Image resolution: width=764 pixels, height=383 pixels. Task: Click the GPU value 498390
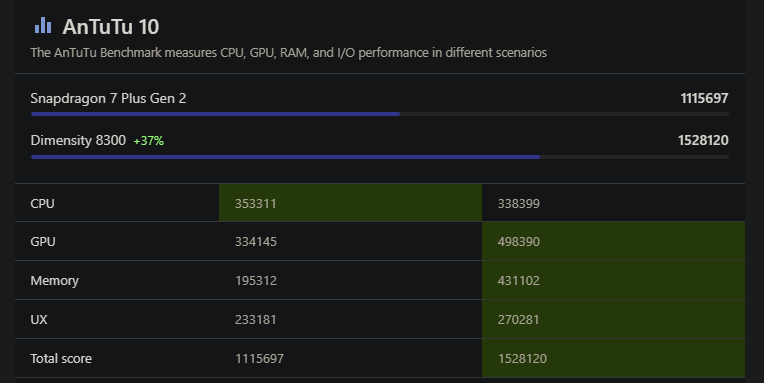coord(518,242)
